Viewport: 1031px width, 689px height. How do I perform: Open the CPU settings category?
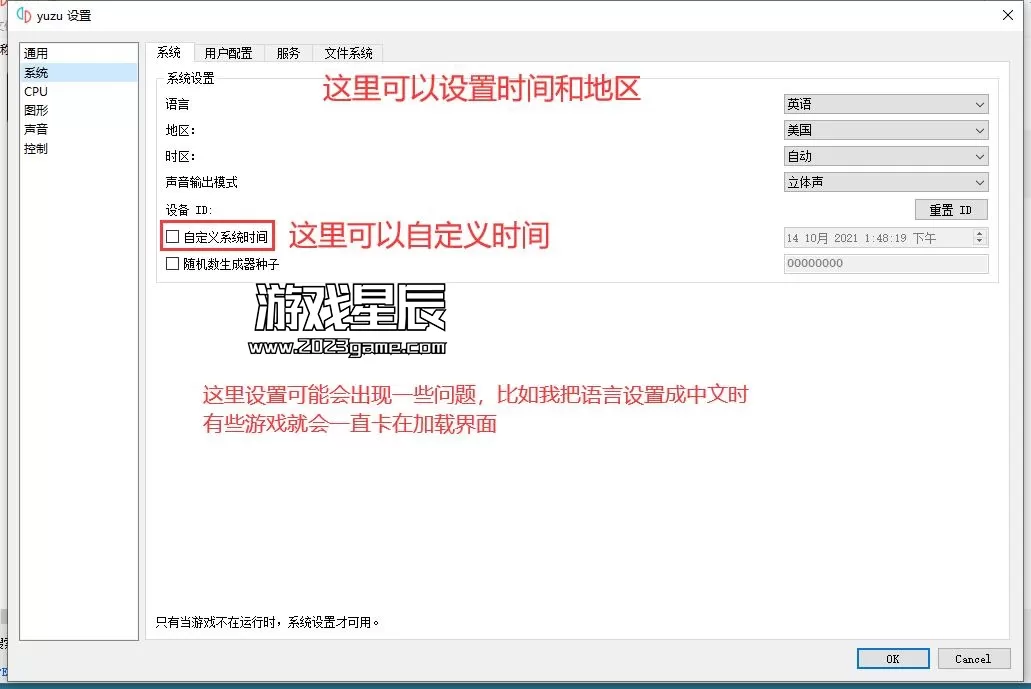click(36, 91)
